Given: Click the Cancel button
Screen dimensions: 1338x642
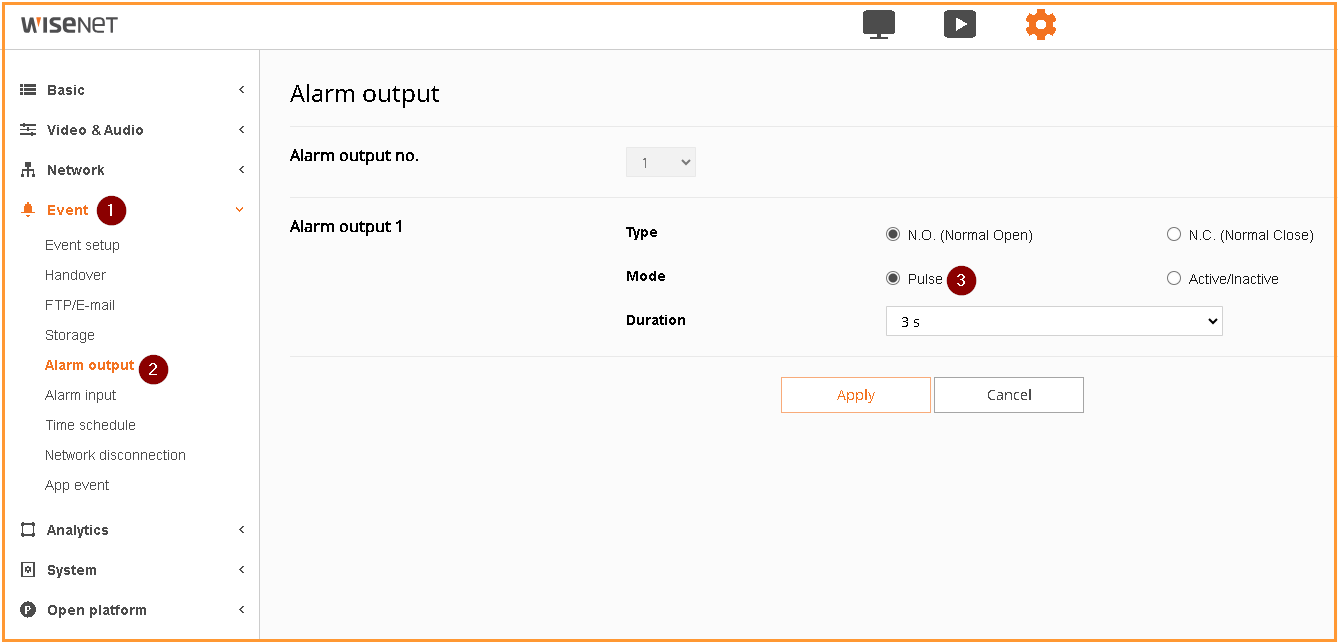Looking at the screenshot, I should click(x=1009, y=395).
